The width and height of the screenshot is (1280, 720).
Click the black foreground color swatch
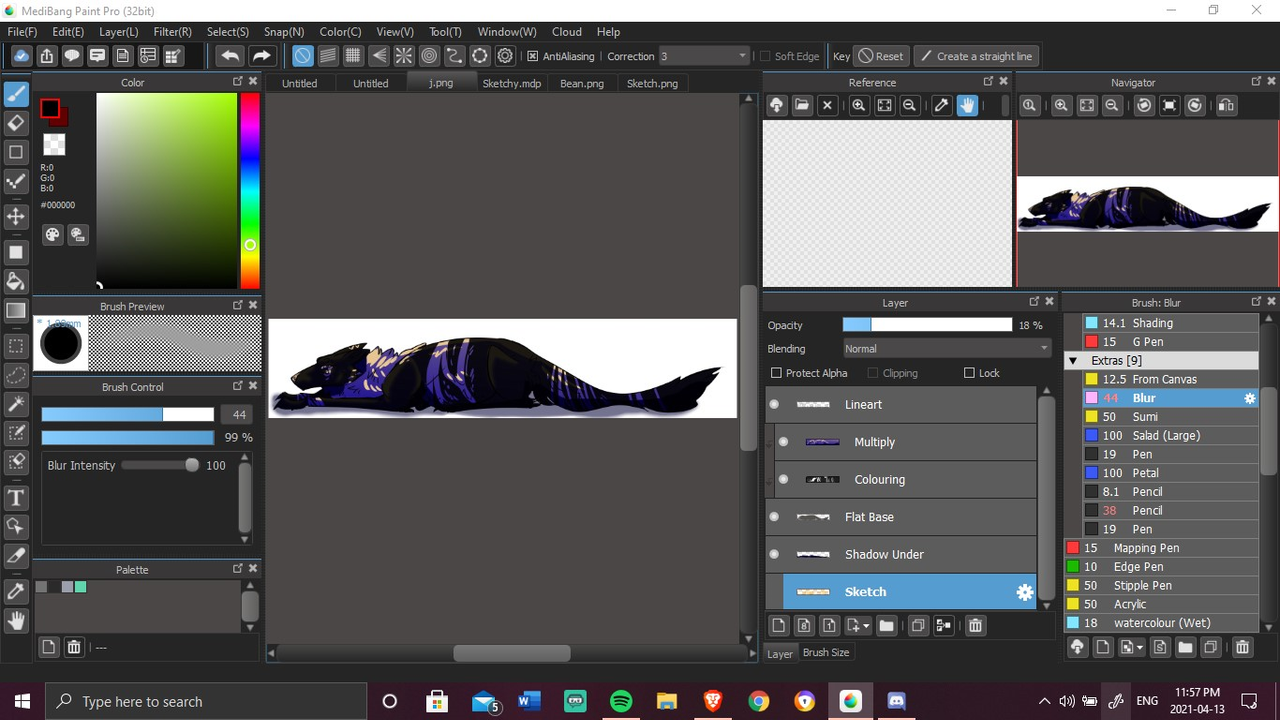coord(49,108)
